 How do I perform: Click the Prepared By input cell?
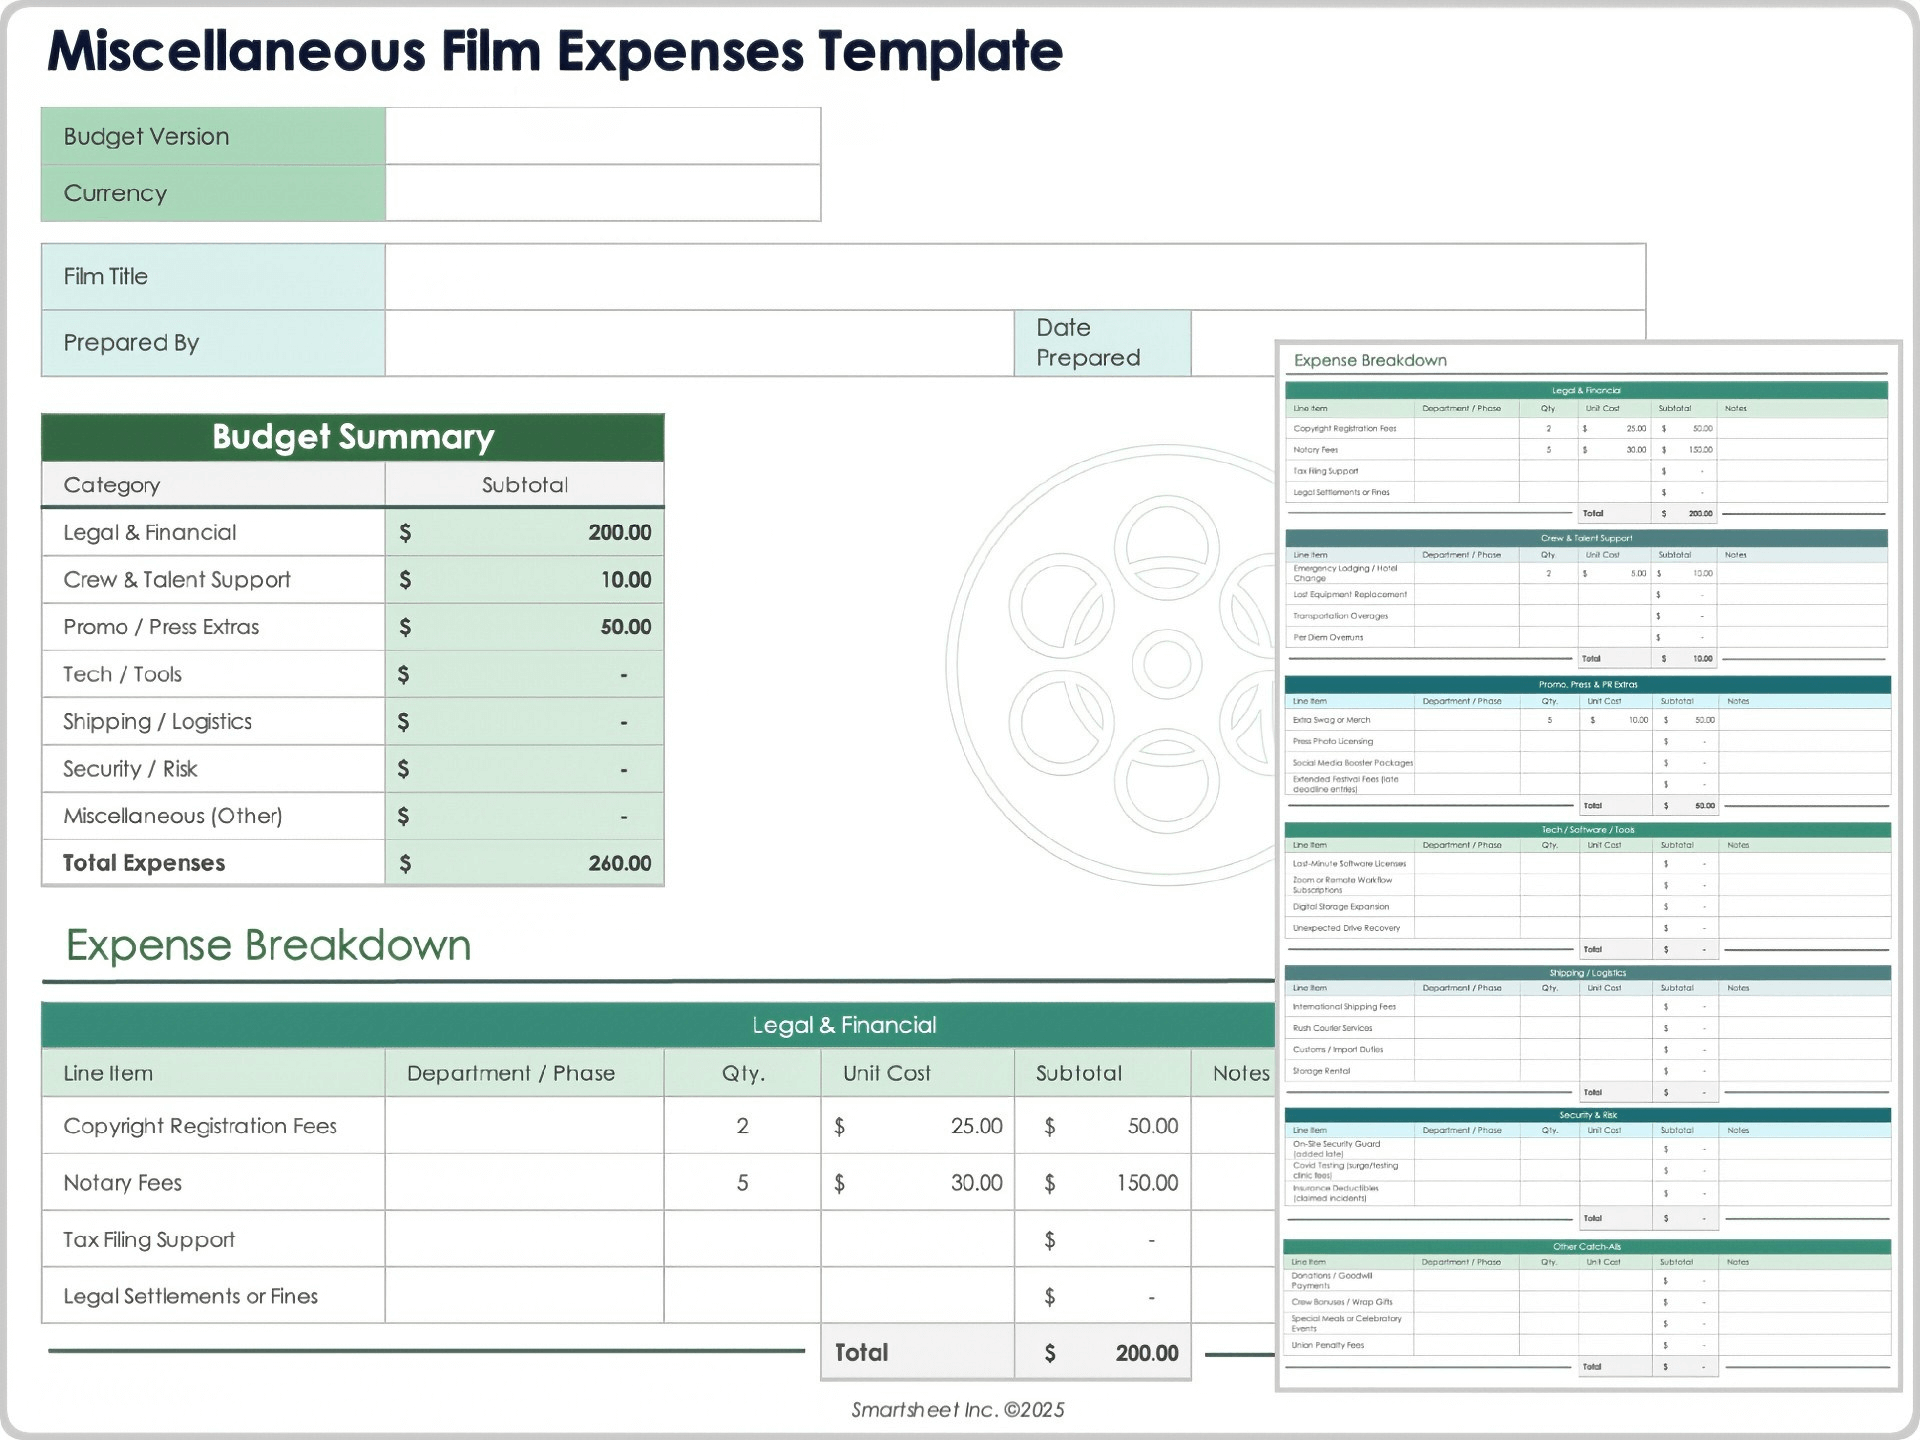699,343
